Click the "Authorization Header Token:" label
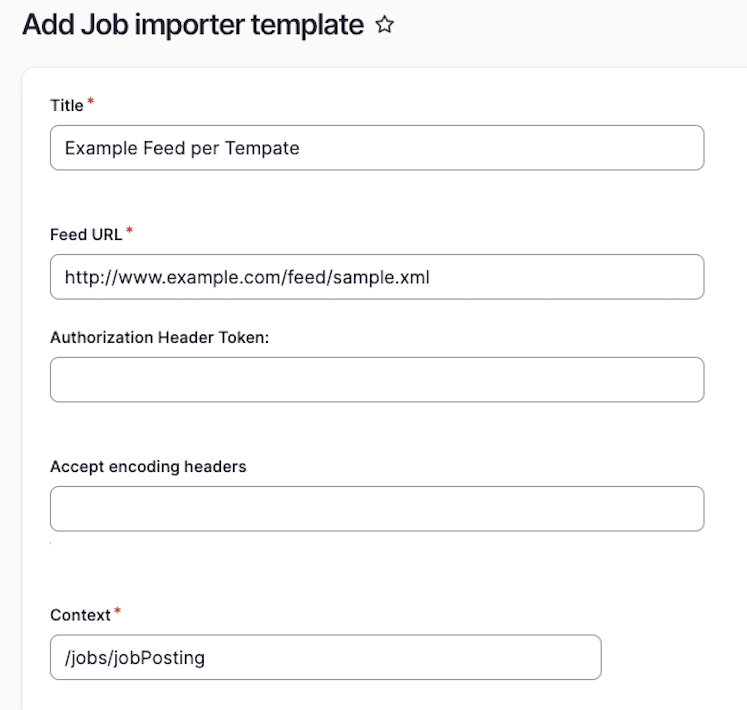The height and width of the screenshot is (710, 747). click(160, 338)
